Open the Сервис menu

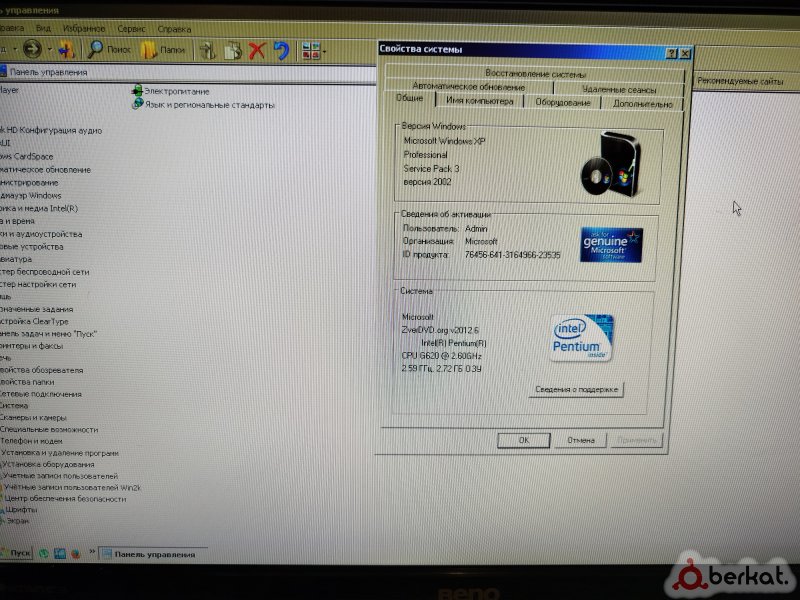(x=131, y=29)
